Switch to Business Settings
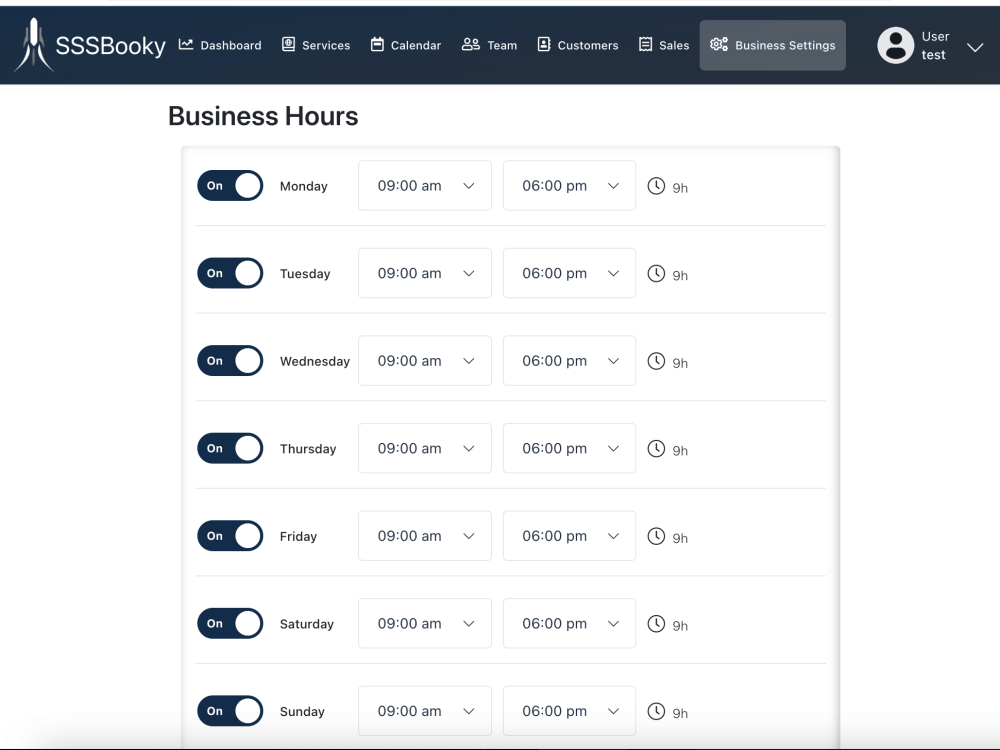Viewport: 1000px width, 750px height. [x=772, y=44]
